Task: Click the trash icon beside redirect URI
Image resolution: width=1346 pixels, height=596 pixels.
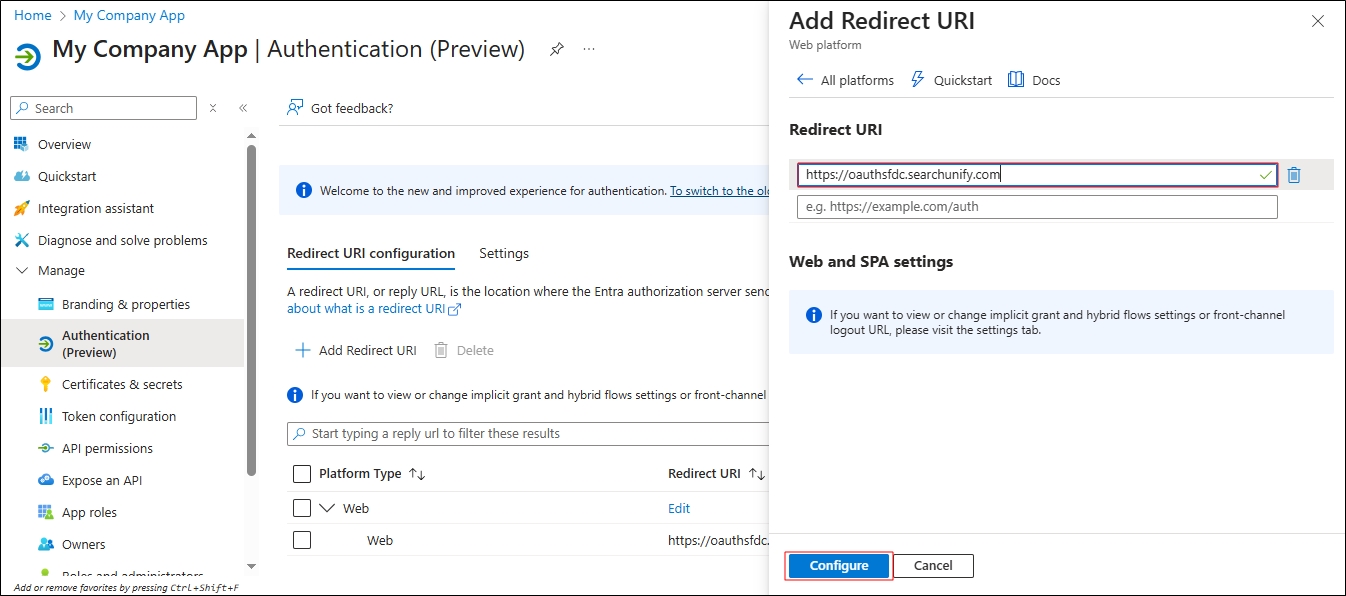Action: point(1293,175)
